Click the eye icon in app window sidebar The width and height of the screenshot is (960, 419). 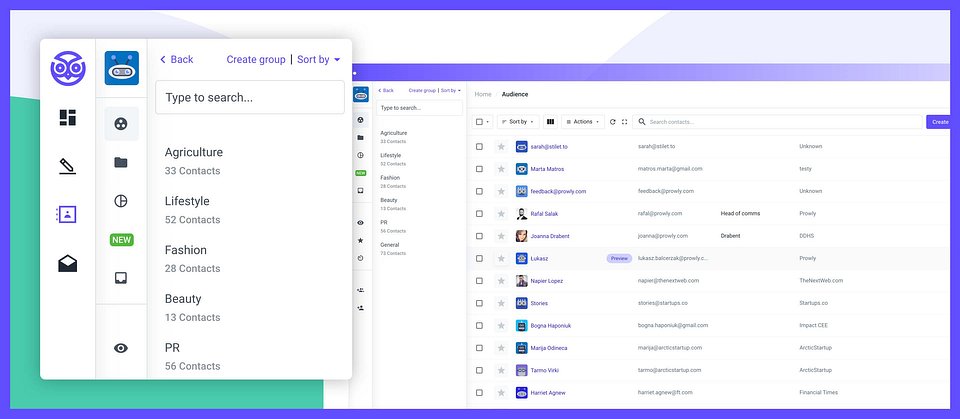pos(361,223)
